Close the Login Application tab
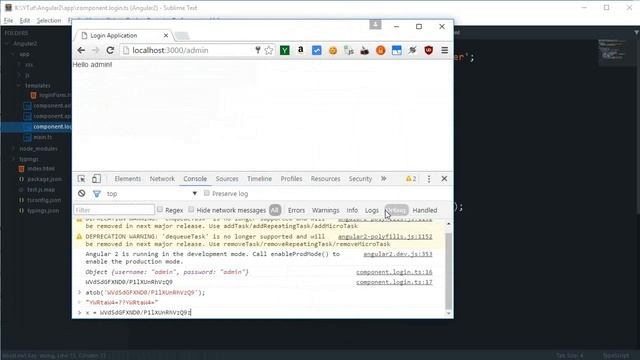This screenshot has width=640, height=360. pos(166,36)
